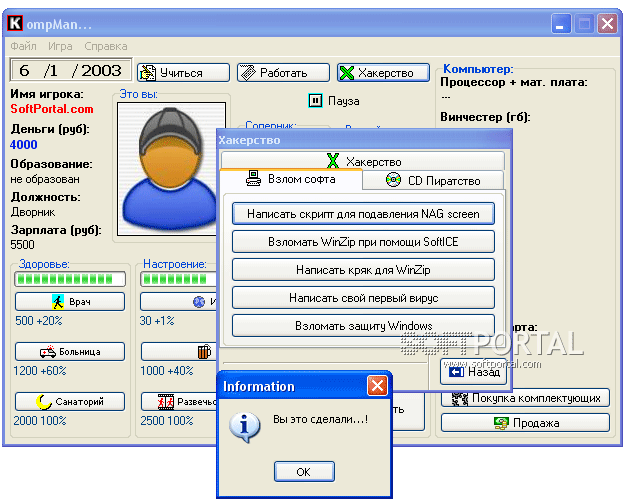The image size is (628, 502).
Task: Click the Врач price 500 +20%
Action: (x=39, y=321)
